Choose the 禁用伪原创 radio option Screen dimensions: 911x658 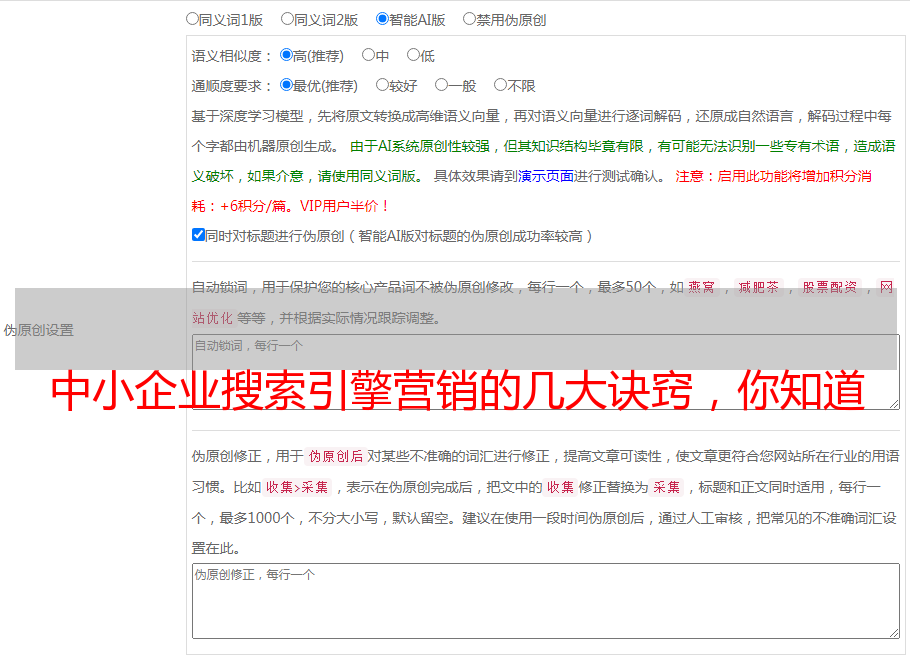click(x=469, y=19)
